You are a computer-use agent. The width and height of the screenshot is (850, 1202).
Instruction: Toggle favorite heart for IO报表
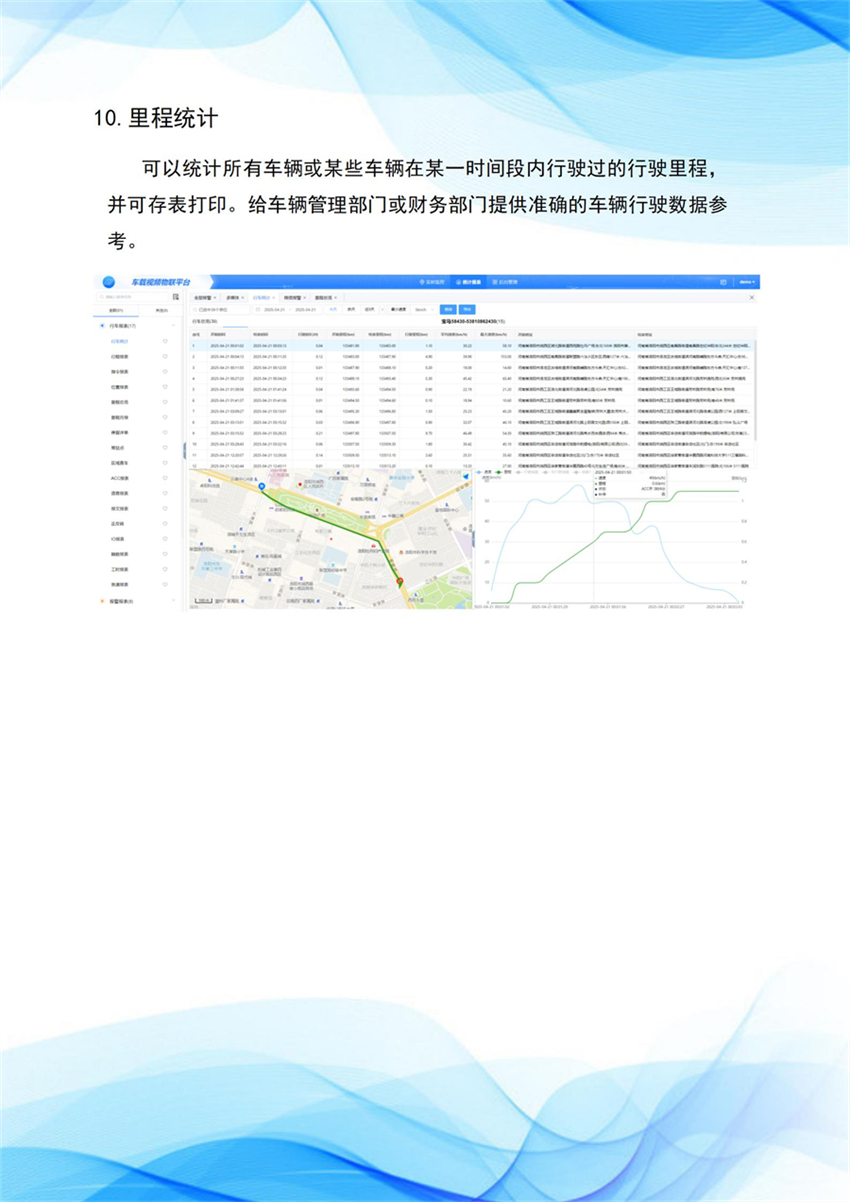coord(164,539)
